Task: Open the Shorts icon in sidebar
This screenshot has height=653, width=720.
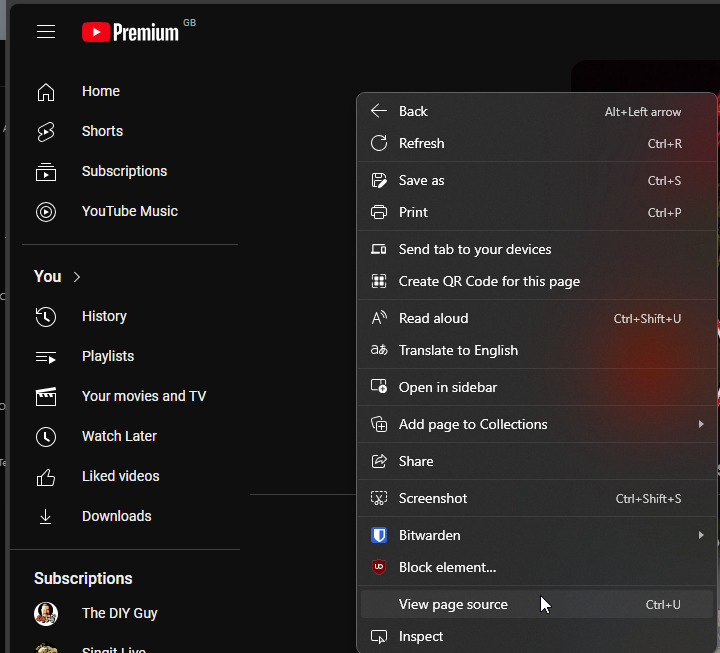Action: tap(46, 131)
